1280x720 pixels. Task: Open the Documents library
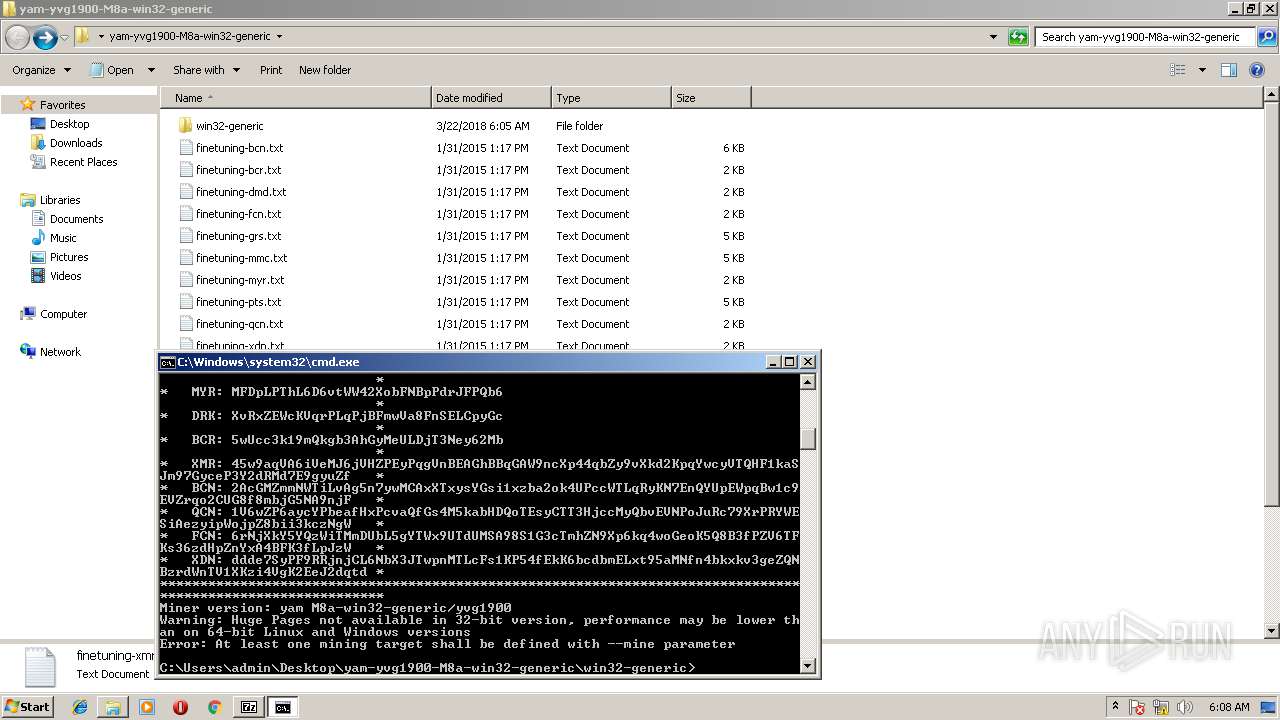pyautogui.click(x=76, y=219)
